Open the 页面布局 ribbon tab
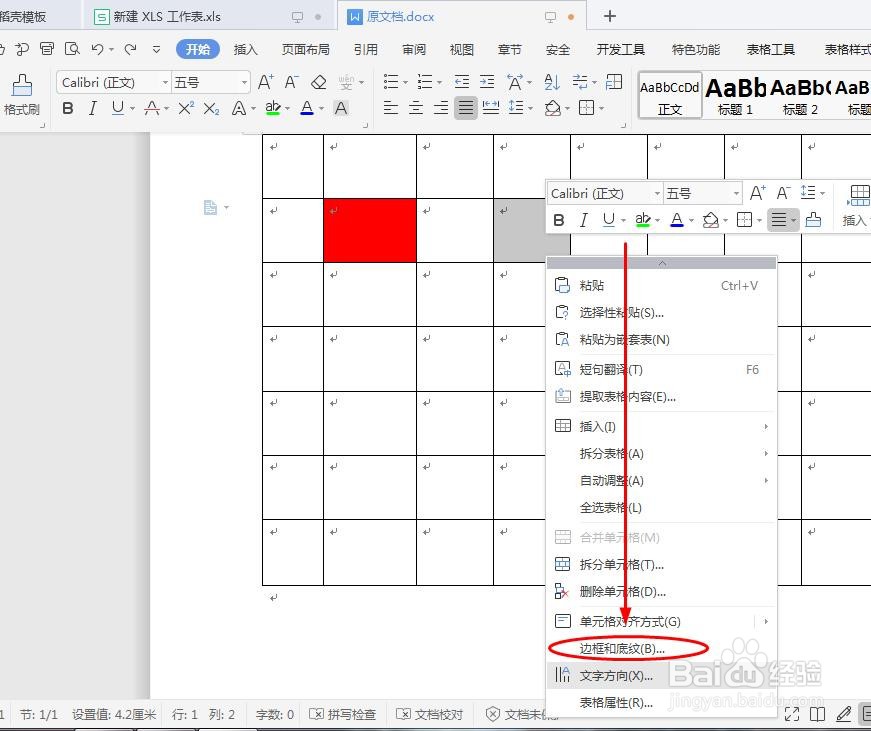 tap(306, 49)
